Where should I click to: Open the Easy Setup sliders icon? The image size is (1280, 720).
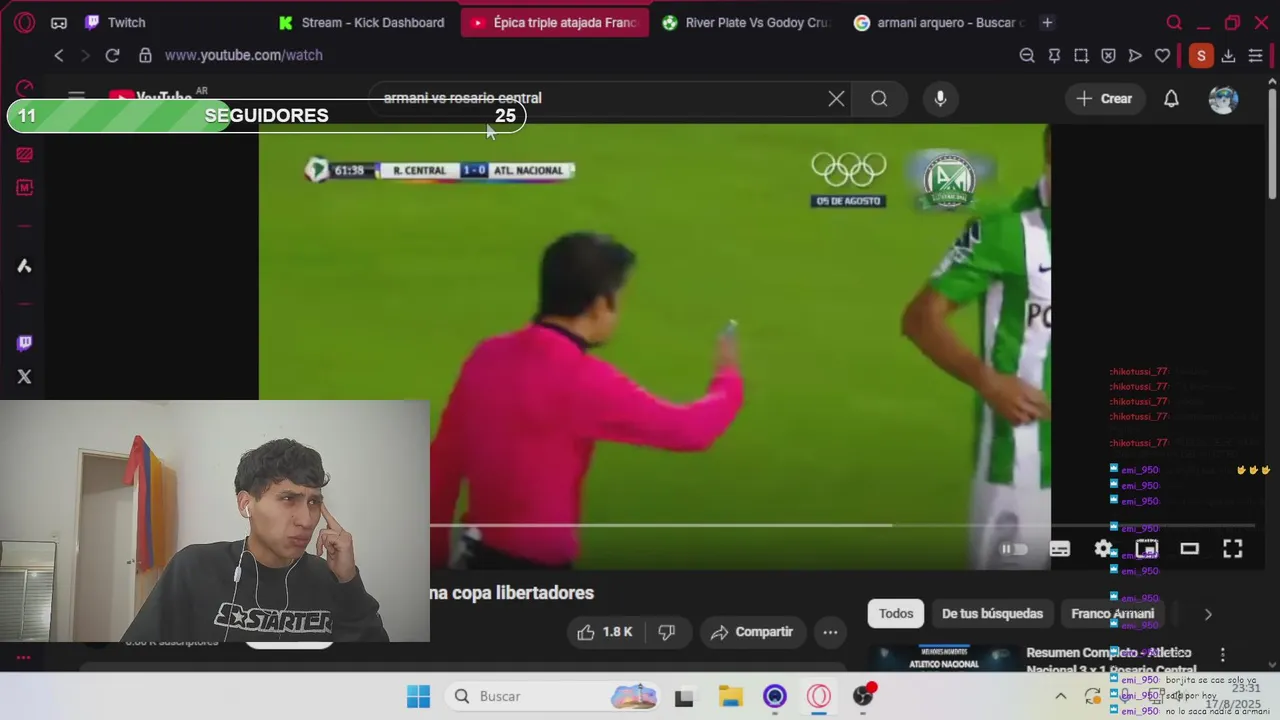pyautogui.click(x=1255, y=55)
